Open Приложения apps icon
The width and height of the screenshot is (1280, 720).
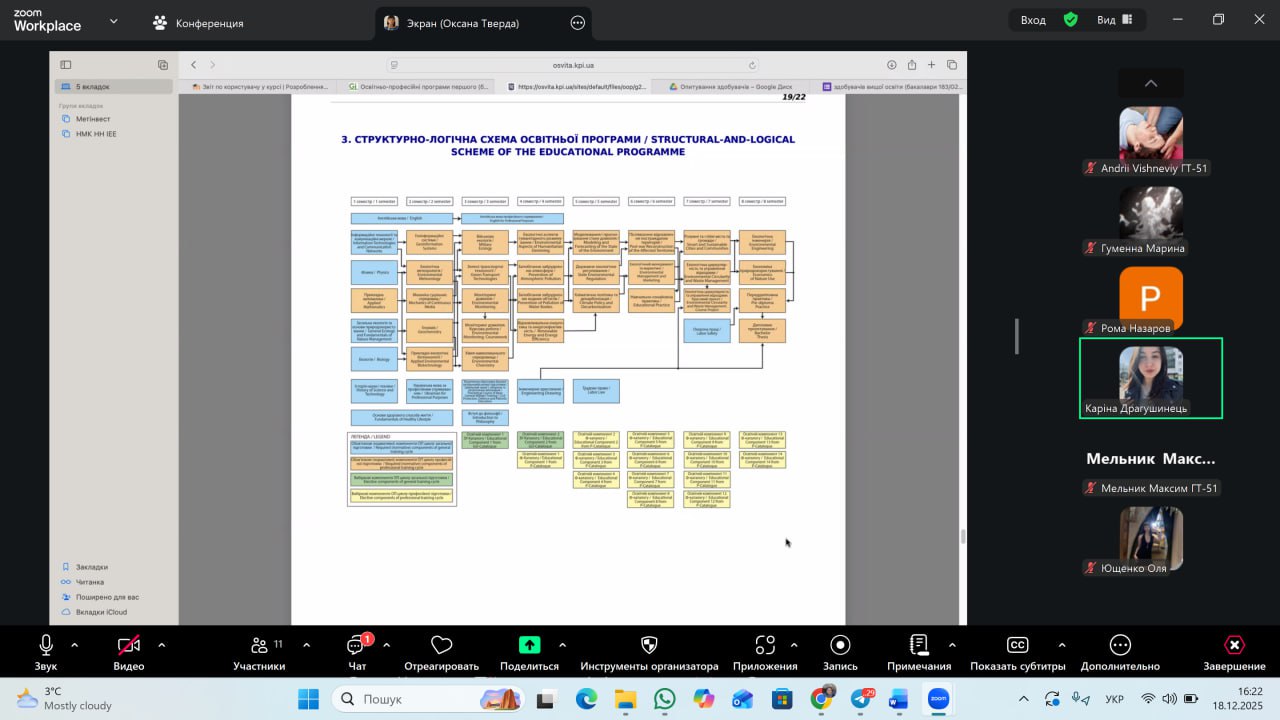tap(765, 647)
